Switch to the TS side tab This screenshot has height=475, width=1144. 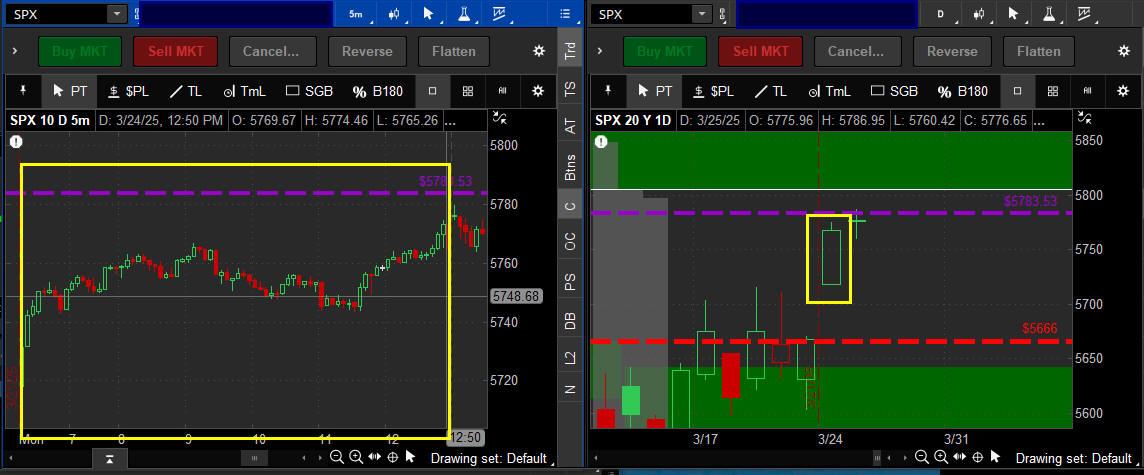click(x=570, y=88)
